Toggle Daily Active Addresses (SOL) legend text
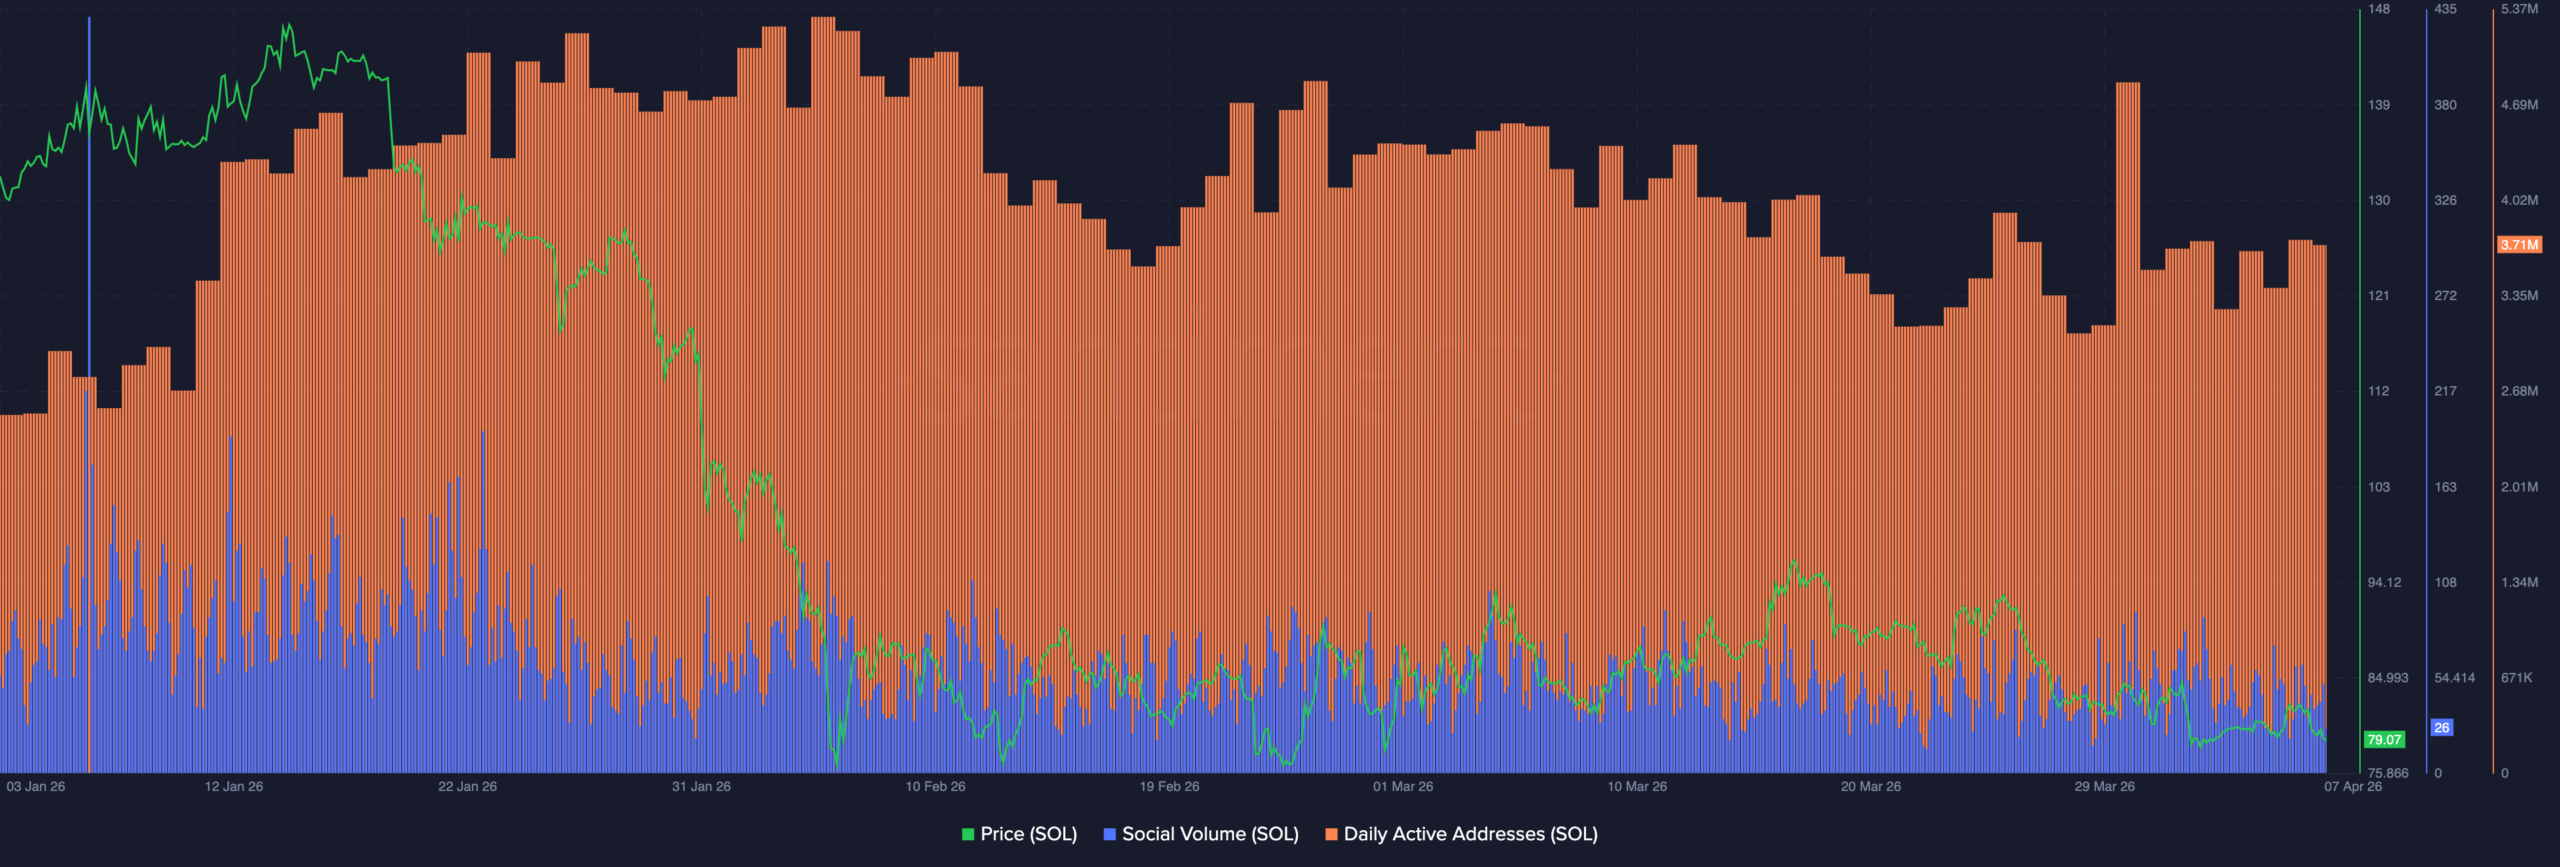This screenshot has height=867, width=2560. pos(1470,834)
